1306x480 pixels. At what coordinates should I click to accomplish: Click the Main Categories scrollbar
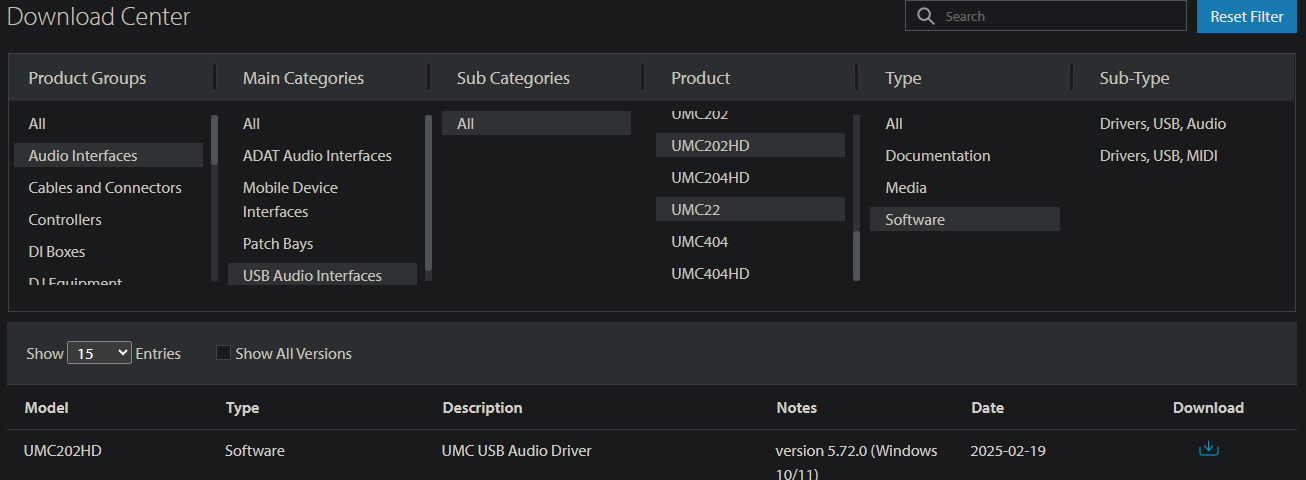428,190
